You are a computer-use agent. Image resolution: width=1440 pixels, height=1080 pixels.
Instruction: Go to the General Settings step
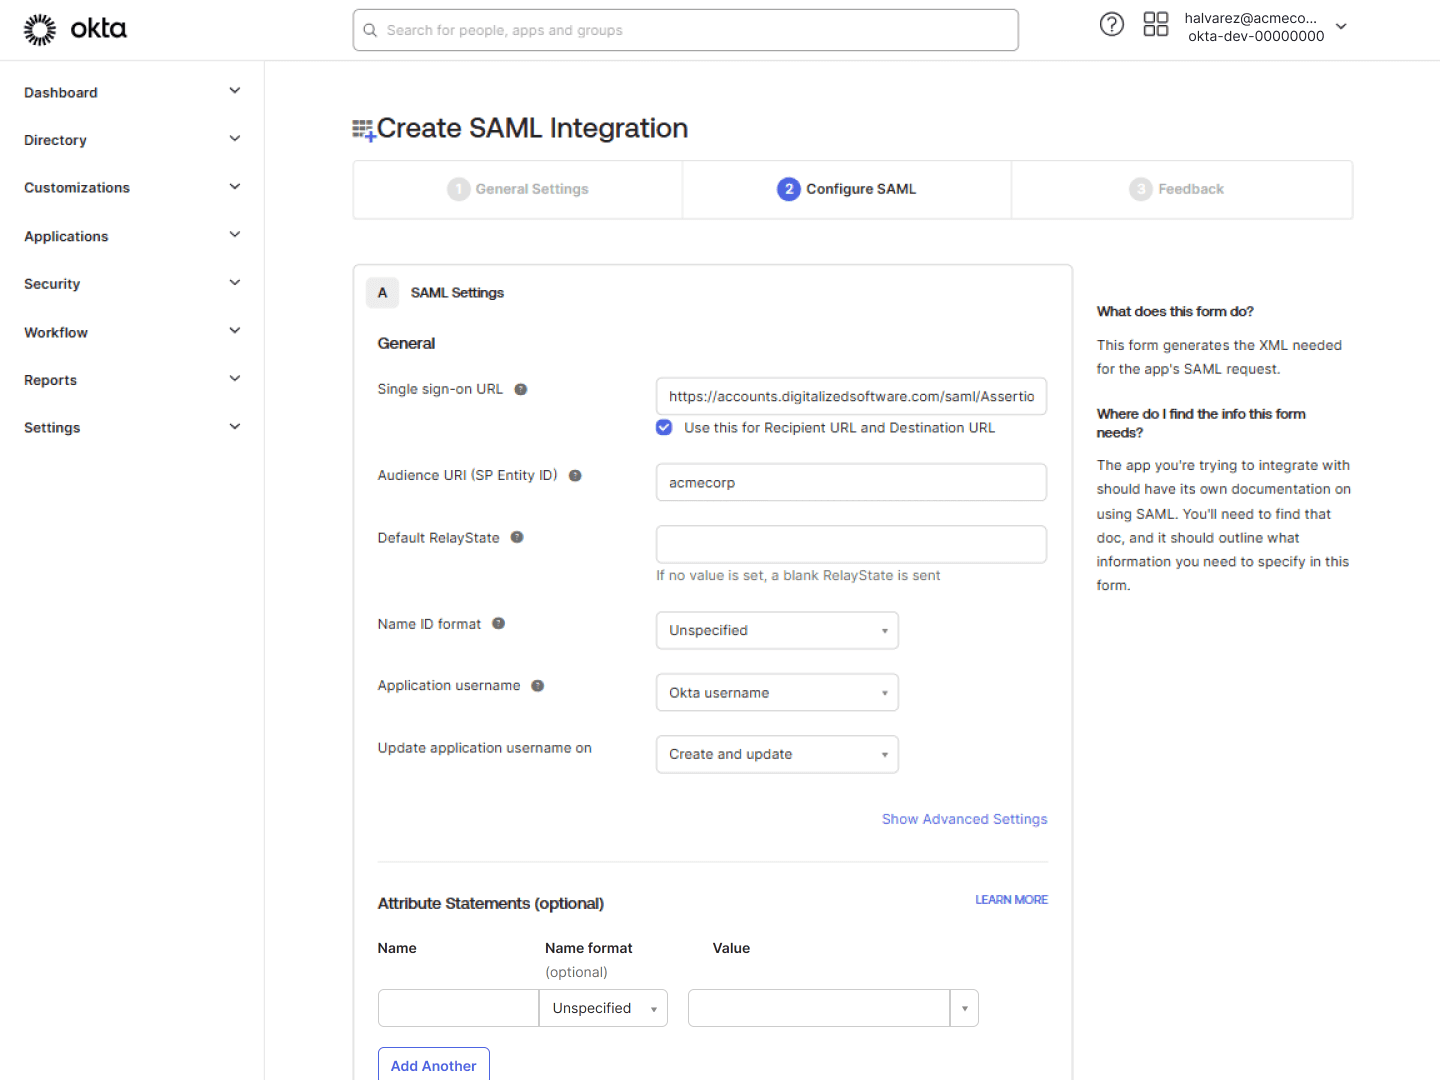pos(518,189)
